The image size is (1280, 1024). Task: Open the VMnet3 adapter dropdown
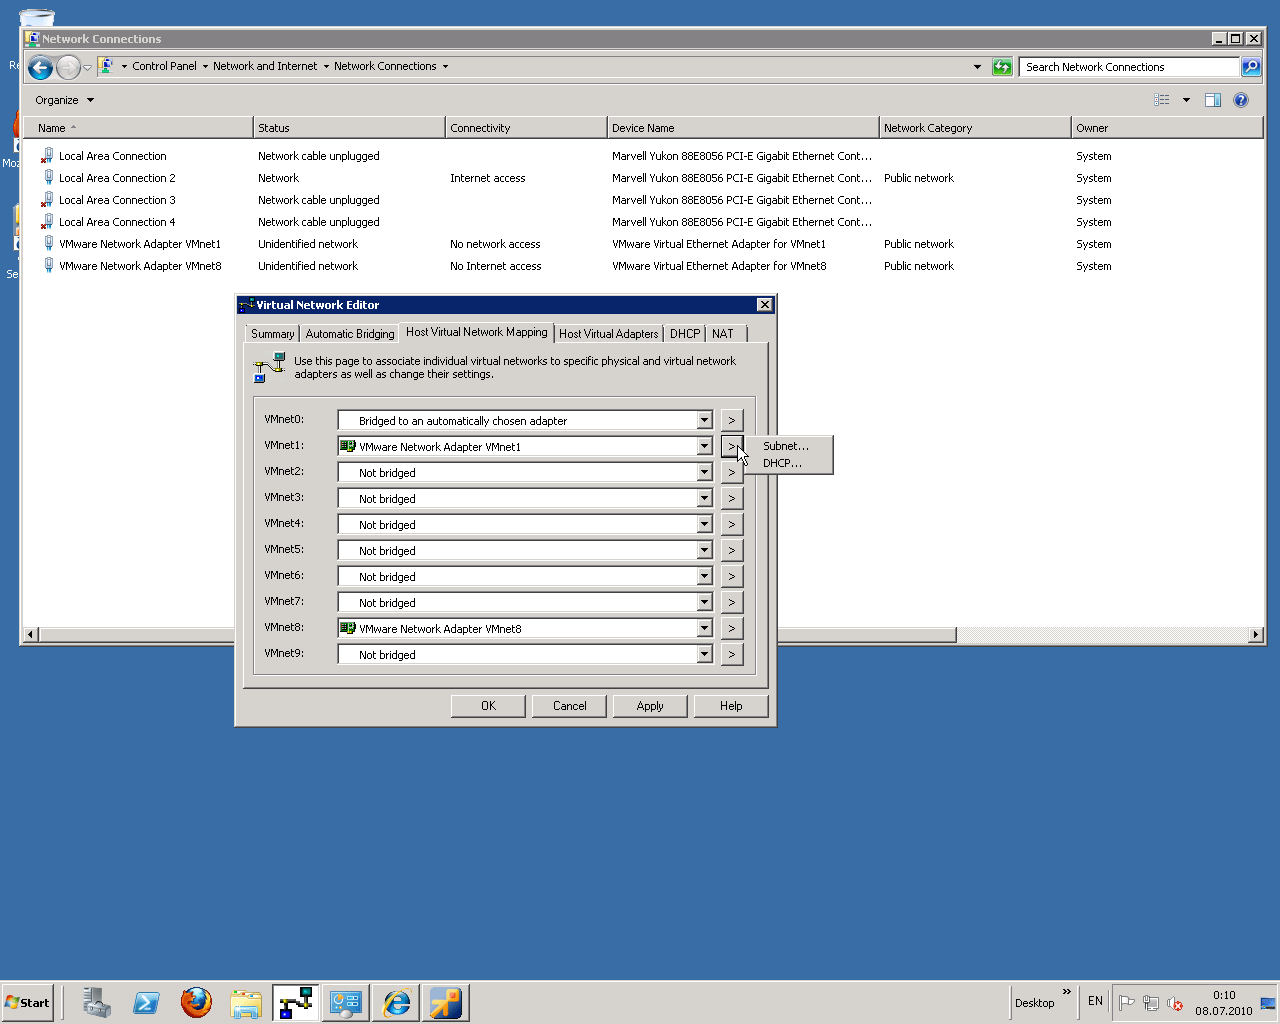tap(704, 499)
